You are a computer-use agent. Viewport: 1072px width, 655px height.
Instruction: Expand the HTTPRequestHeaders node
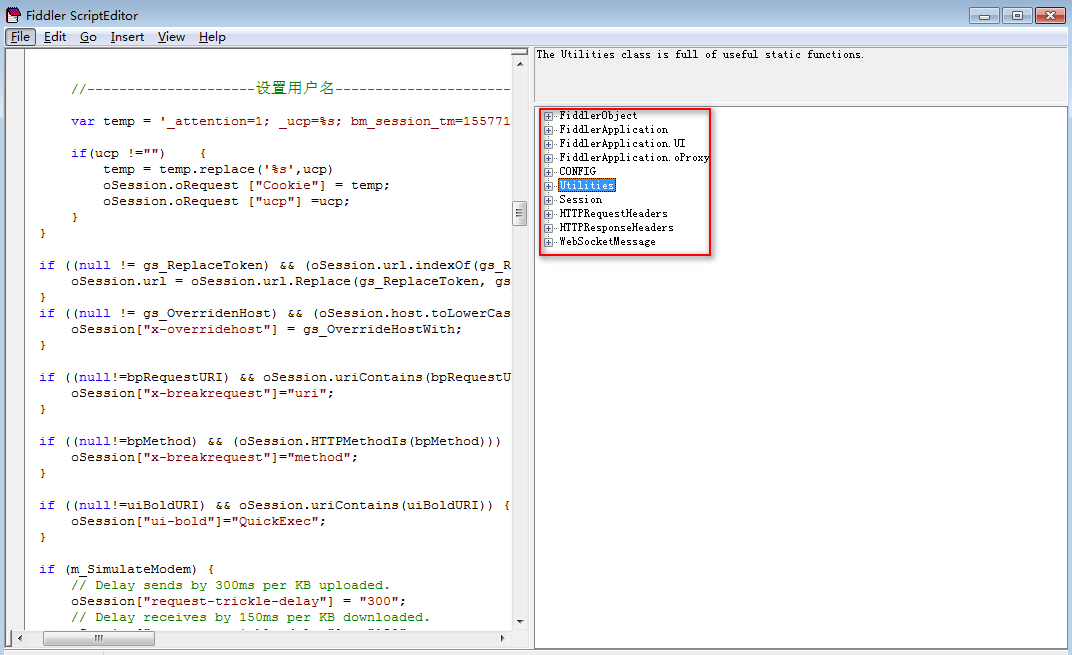[x=548, y=214]
